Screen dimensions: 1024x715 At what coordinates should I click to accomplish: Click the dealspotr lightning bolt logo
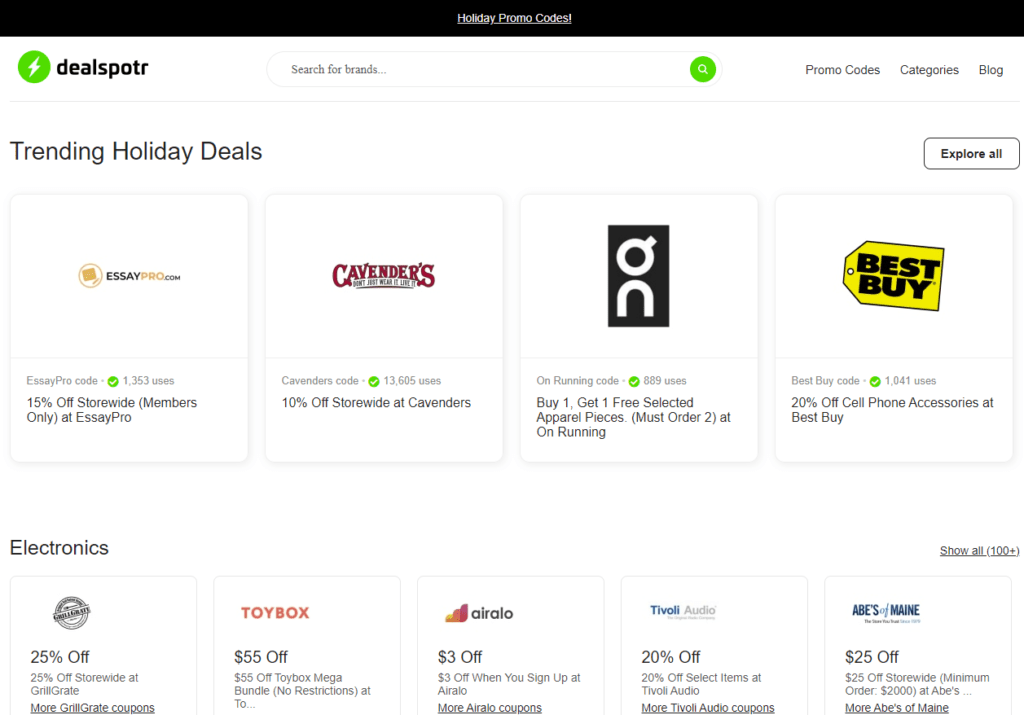point(33,66)
